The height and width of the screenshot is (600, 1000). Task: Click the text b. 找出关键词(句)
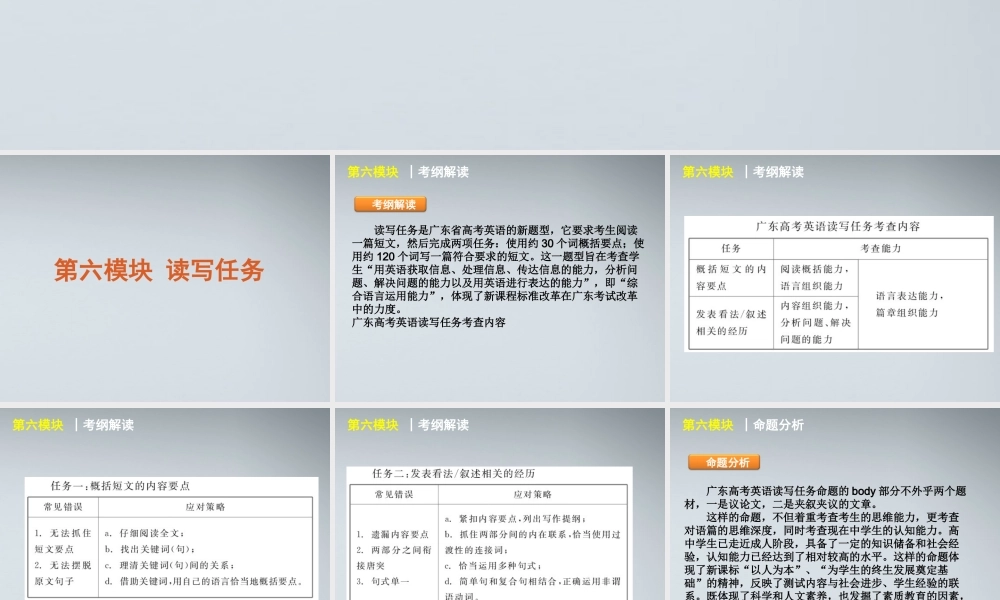coord(150,549)
